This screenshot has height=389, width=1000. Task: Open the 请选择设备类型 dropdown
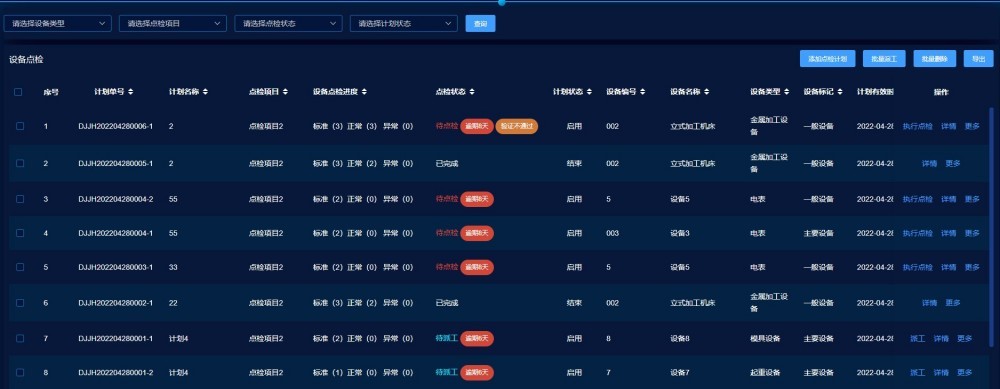coord(57,24)
